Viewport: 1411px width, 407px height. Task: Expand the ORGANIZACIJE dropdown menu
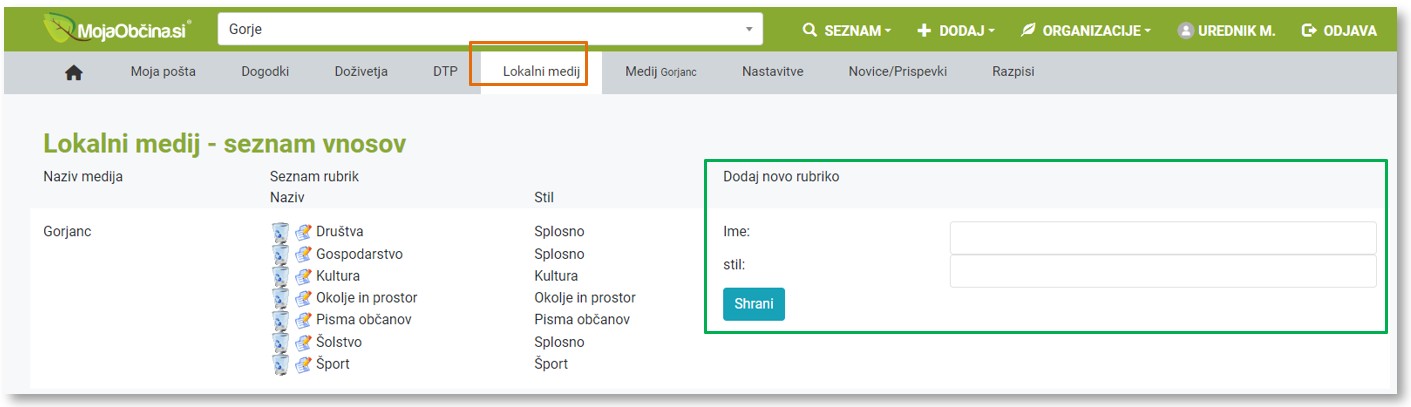pos(1086,31)
